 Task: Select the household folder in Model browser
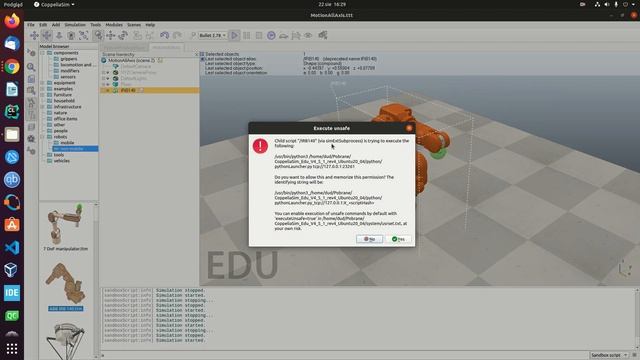click(x=64, y=100)
